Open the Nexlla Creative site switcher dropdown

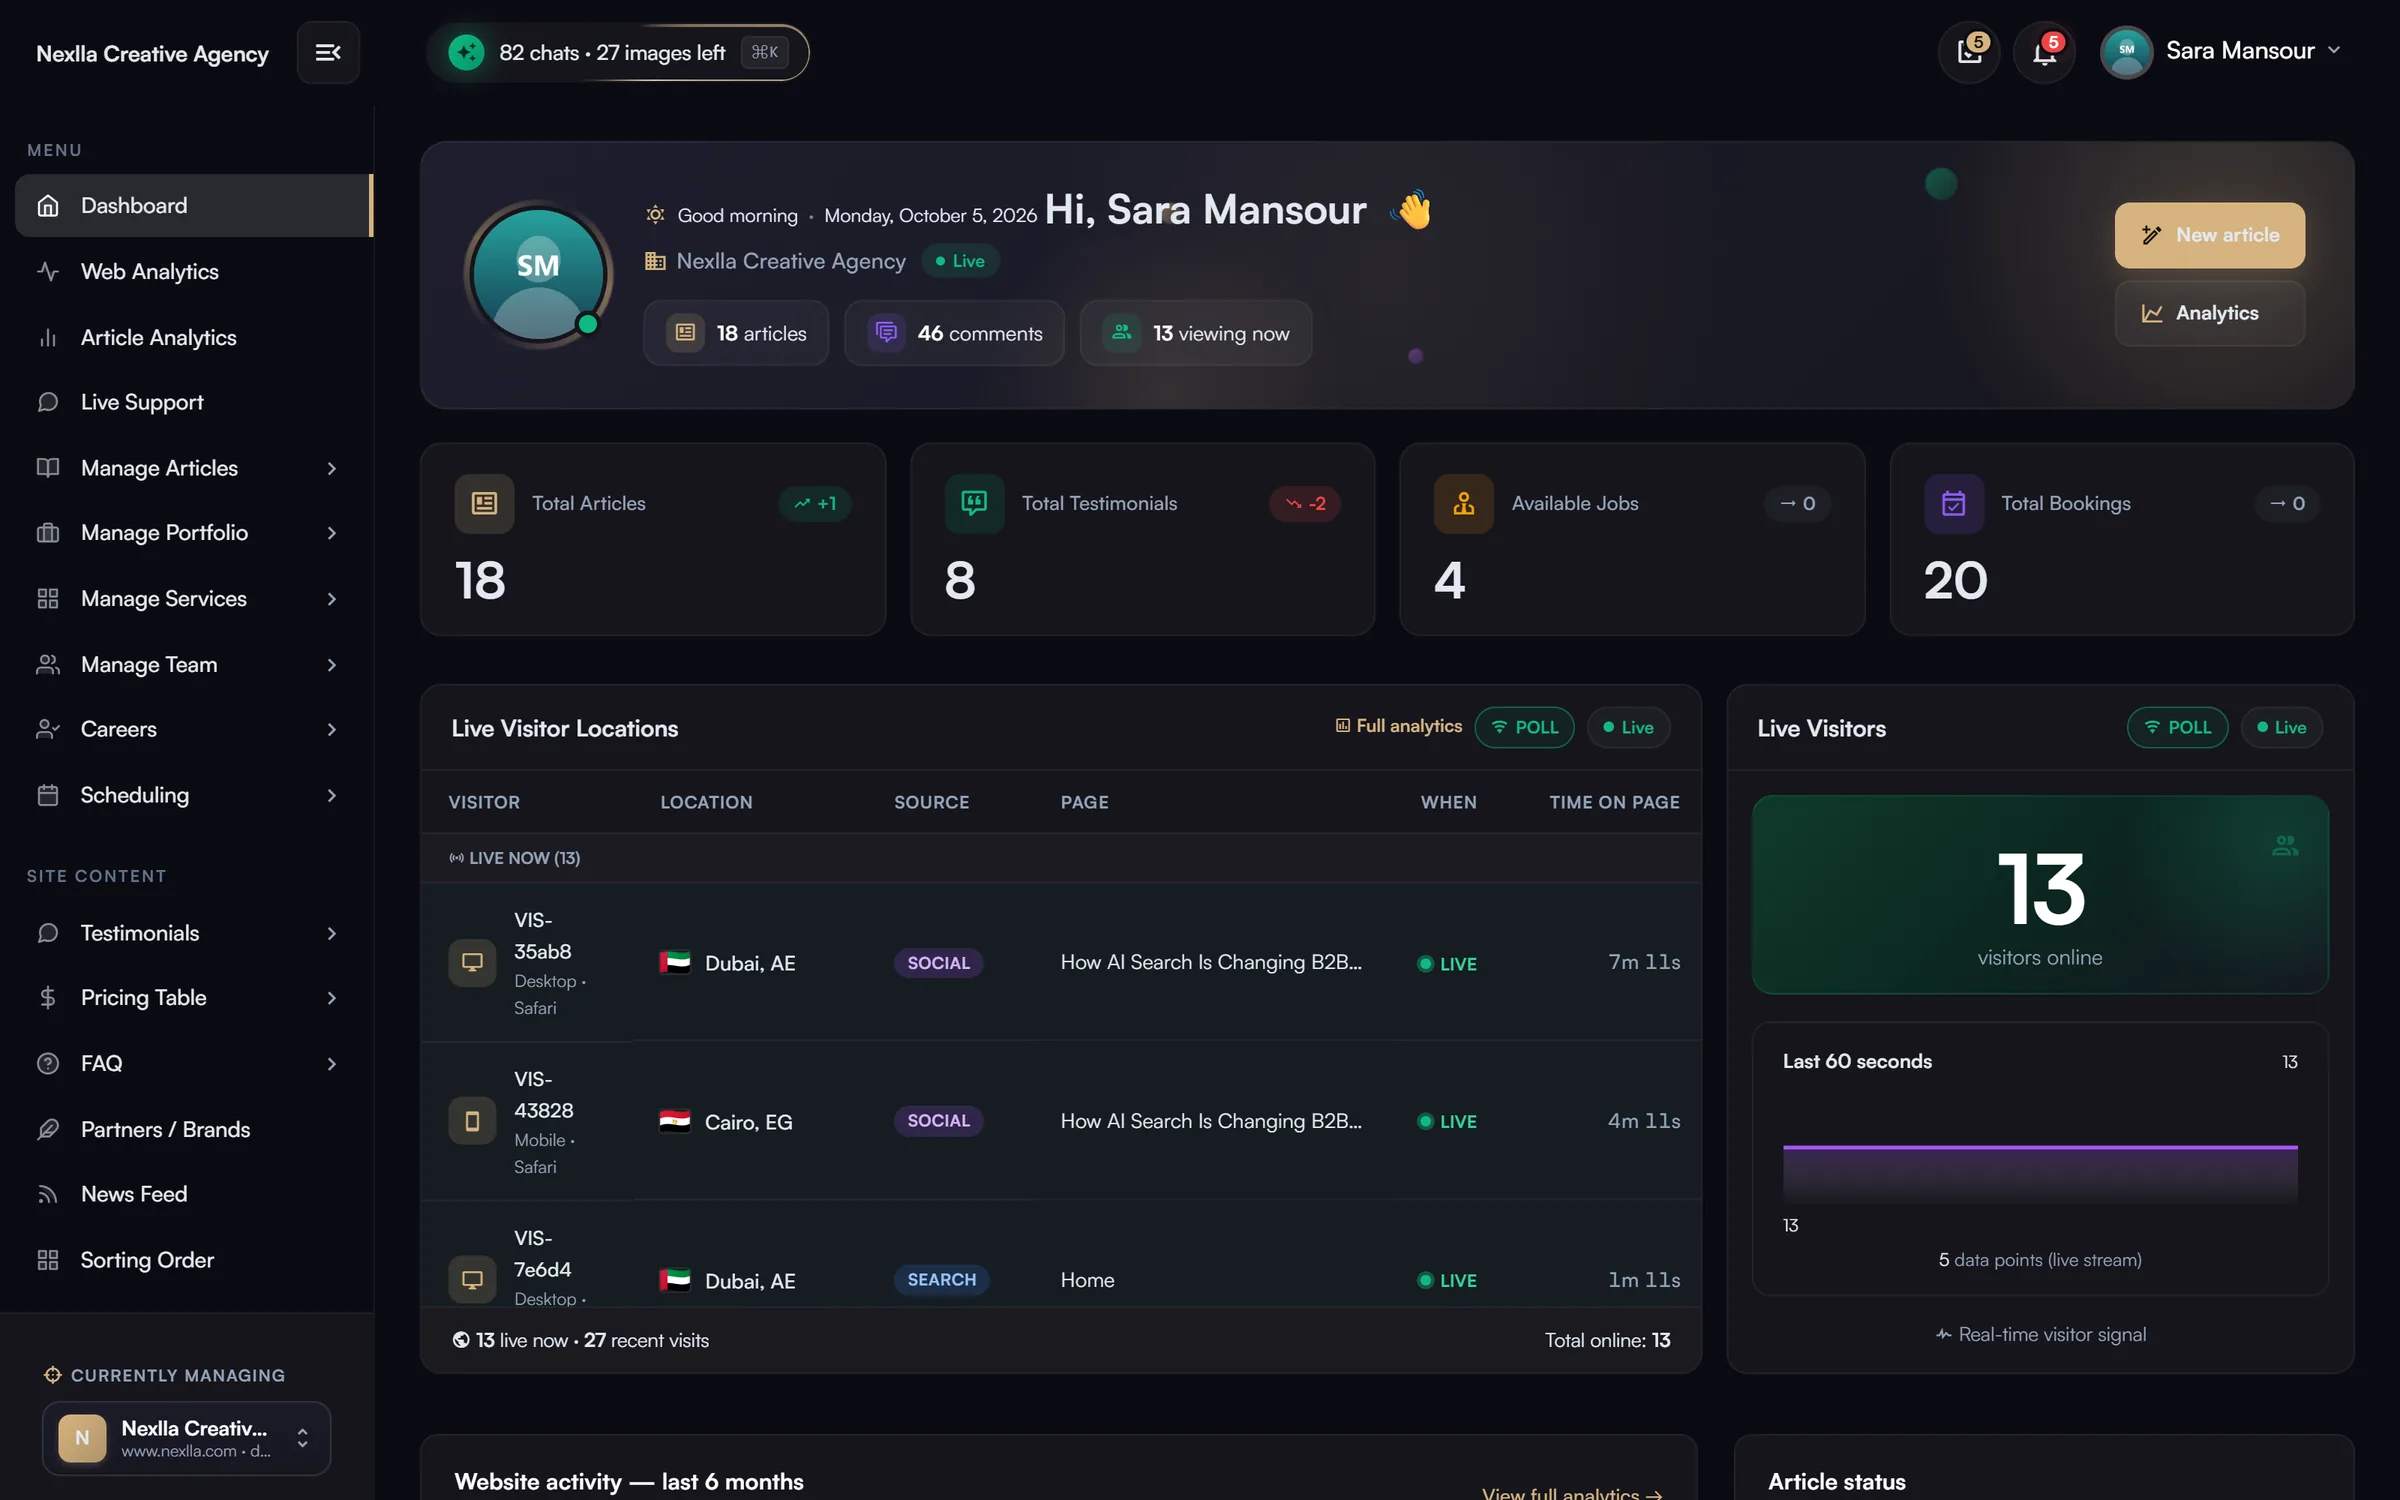coord(186,1438)
